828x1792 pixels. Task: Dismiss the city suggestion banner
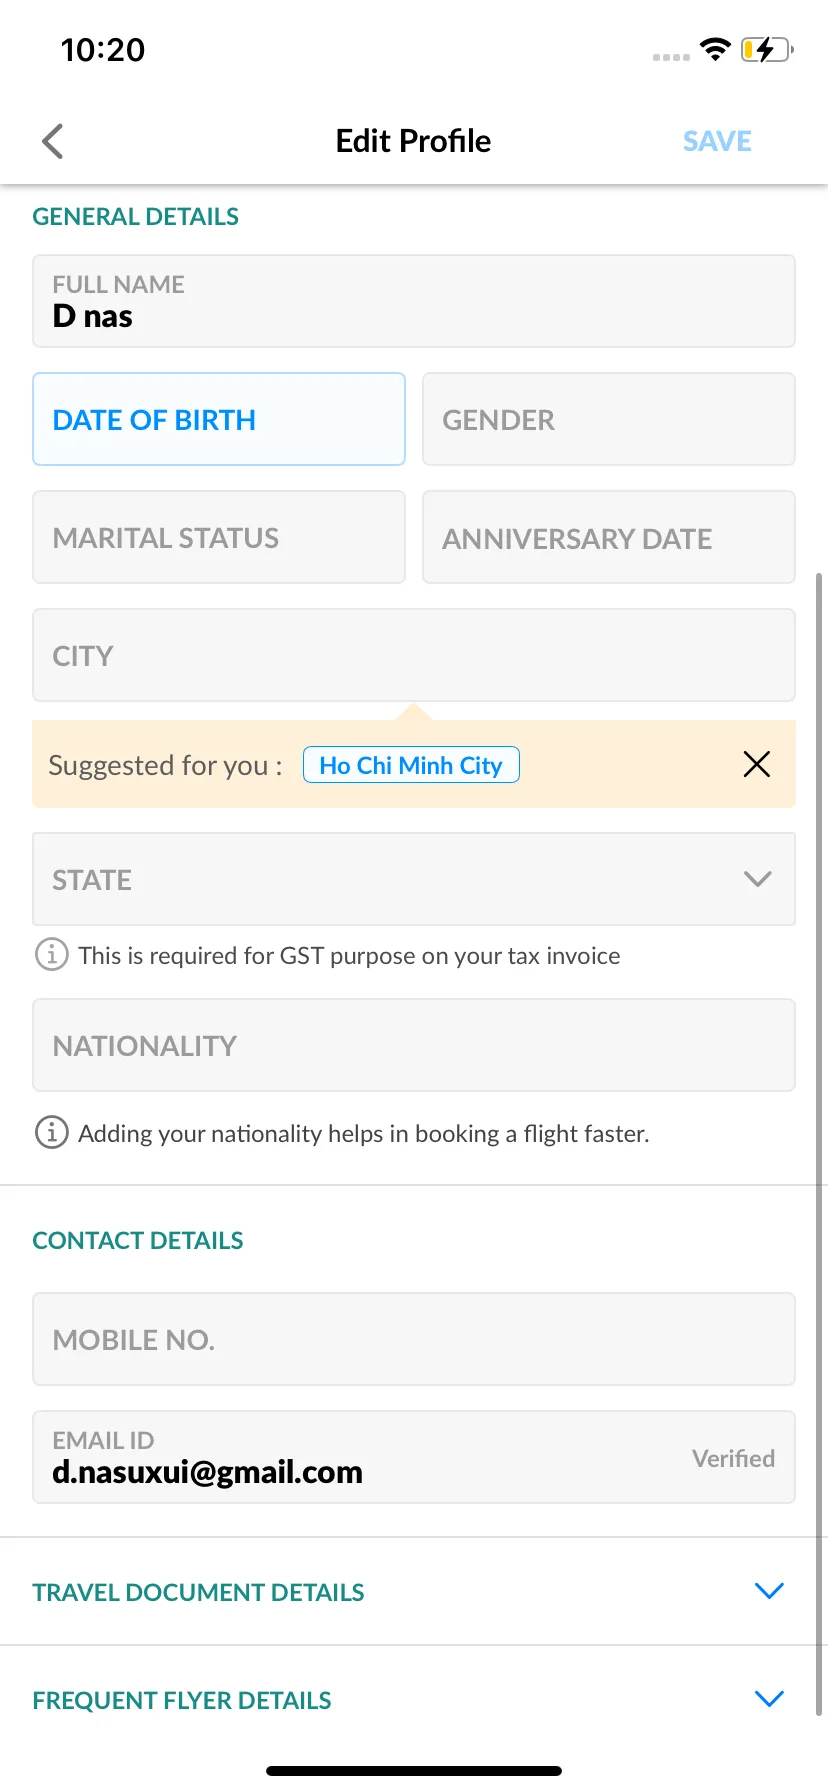(x=757, y=764)
